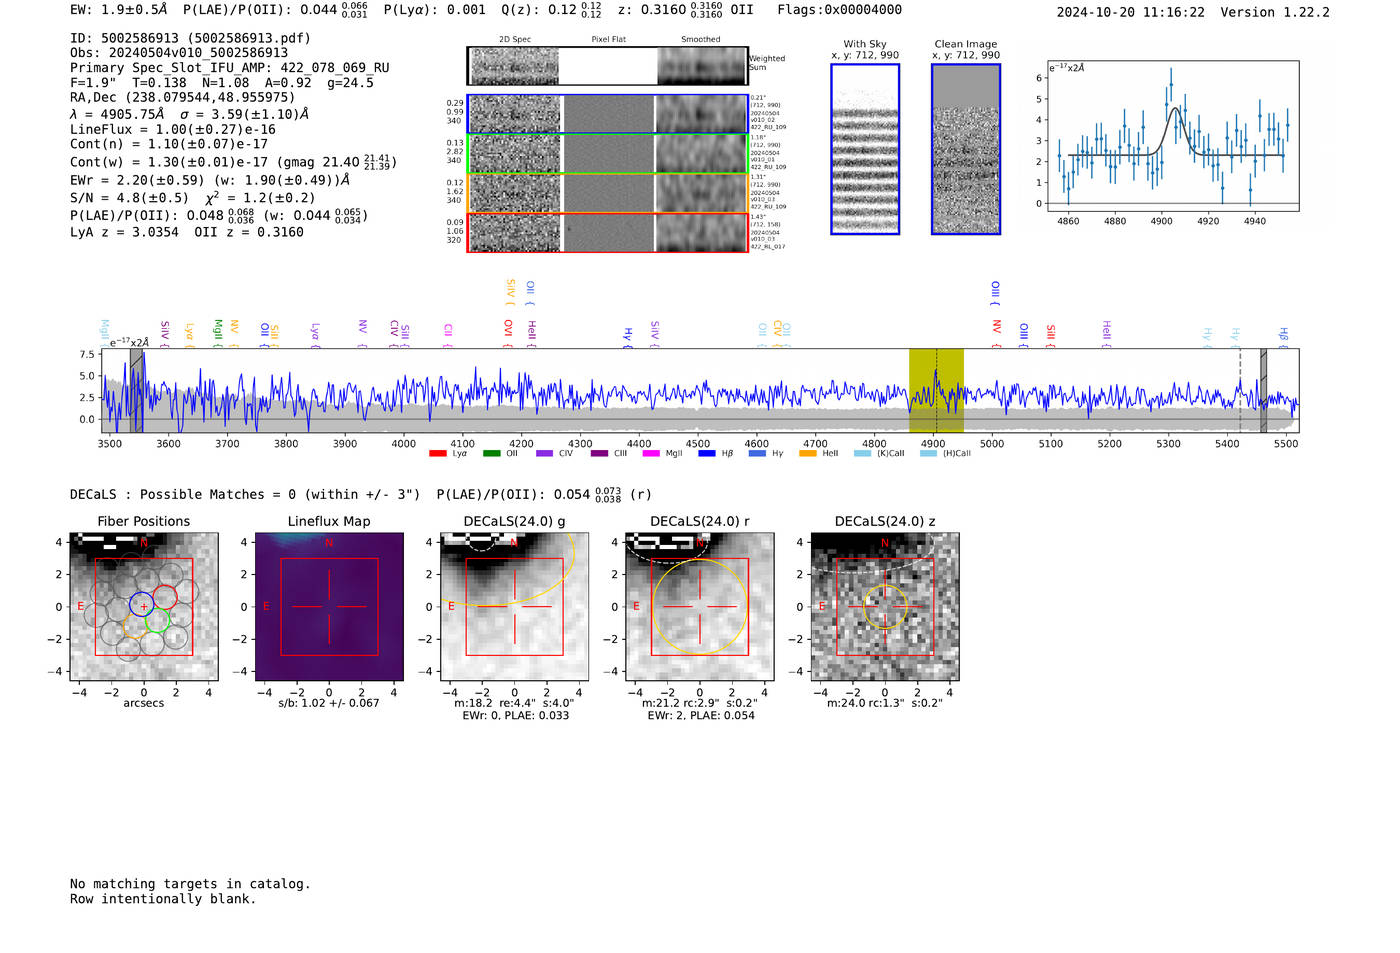Click the red Lyα legend swatch
Viewport: 1400px width, 953px height.
tap(437, 453)
